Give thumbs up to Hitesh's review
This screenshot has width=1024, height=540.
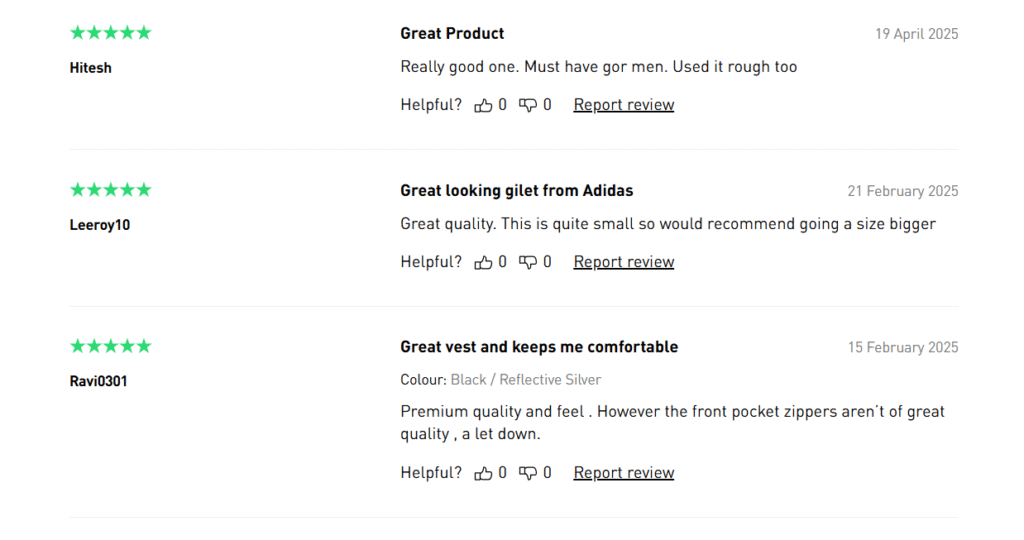483,105
